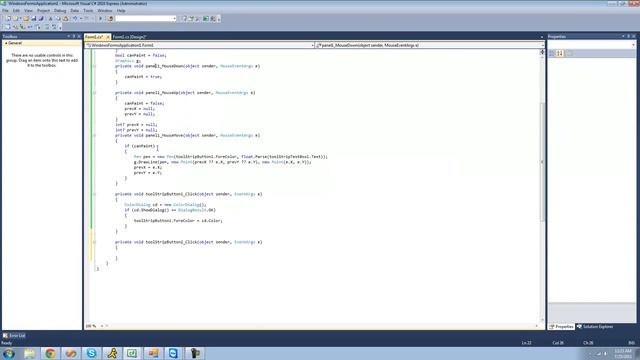The image size is (640, 360).
Task: Open the View menu
Action: coord(28,11)
